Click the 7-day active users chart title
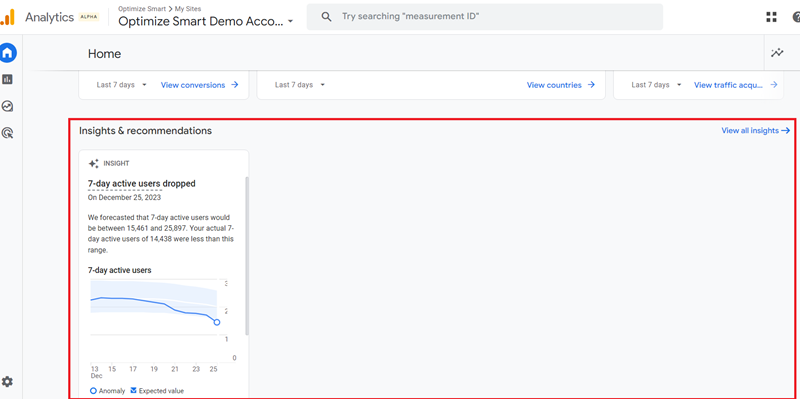Image resolution: width=800 pixels, height=399 pixels. pos(119,270)
